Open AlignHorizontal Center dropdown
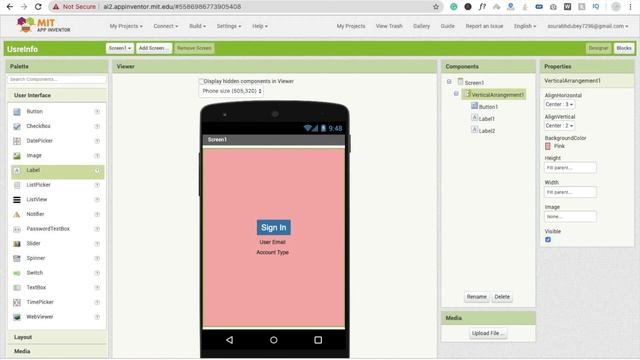This screenshot has height=360, width=640. [559, 104]
